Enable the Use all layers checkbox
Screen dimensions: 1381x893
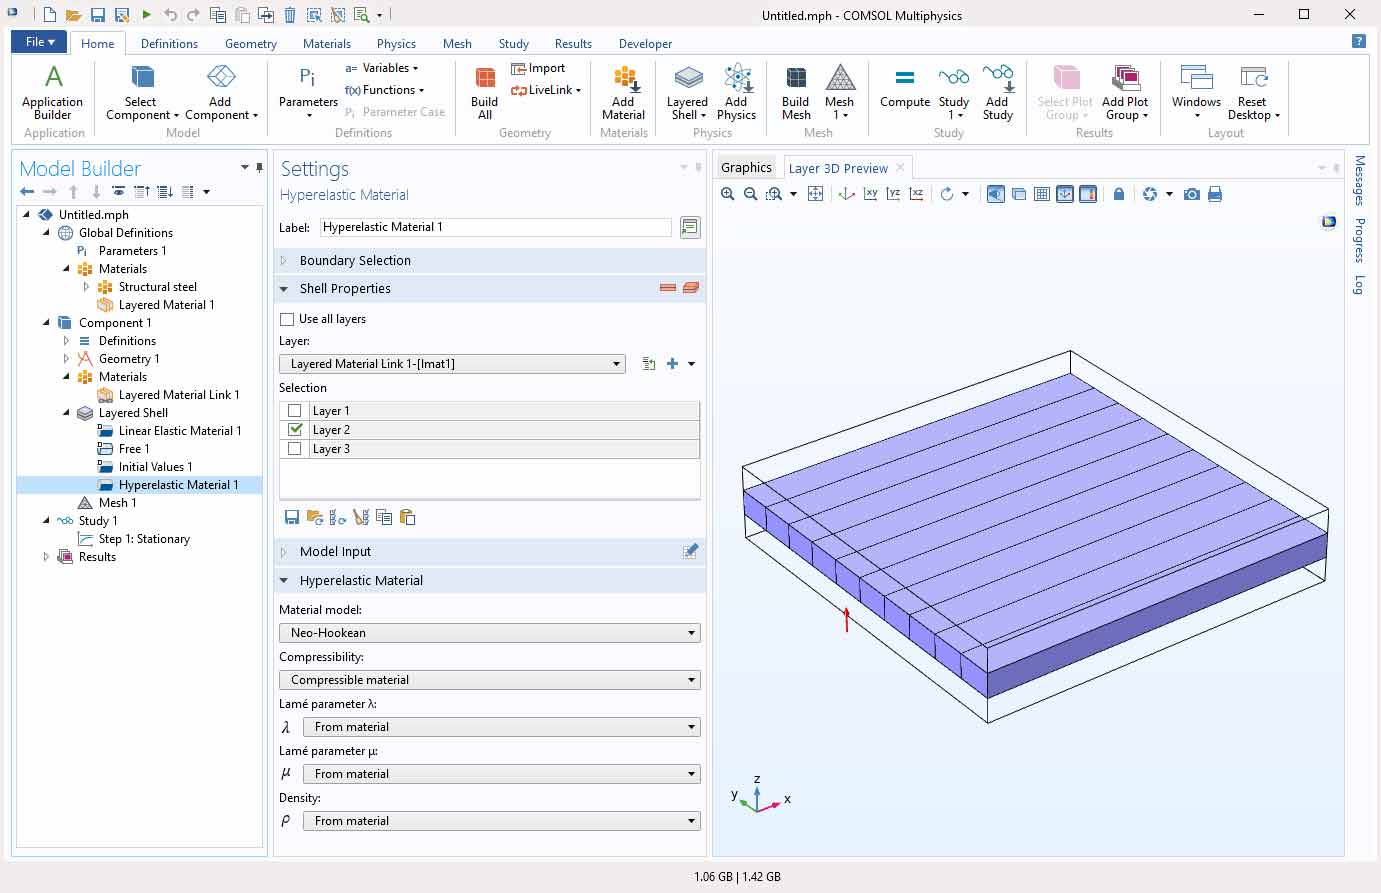coord(288,319)
